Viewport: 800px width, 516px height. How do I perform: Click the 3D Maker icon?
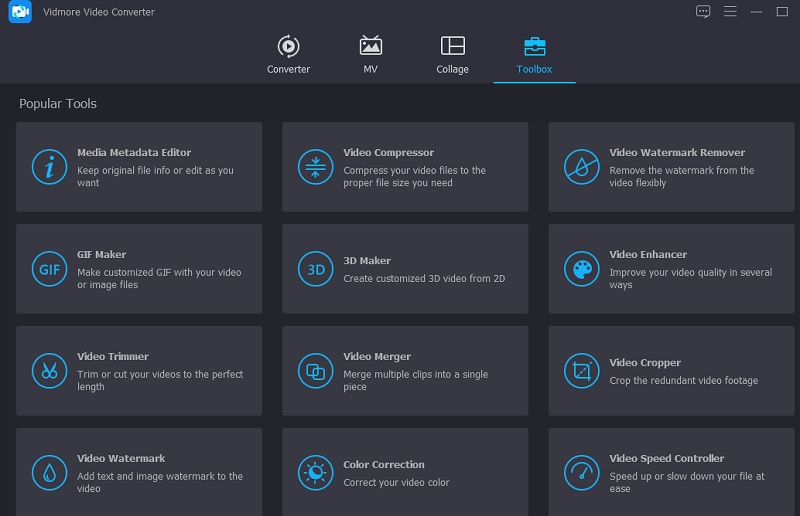pyautogui.click(x=315, y=269)
